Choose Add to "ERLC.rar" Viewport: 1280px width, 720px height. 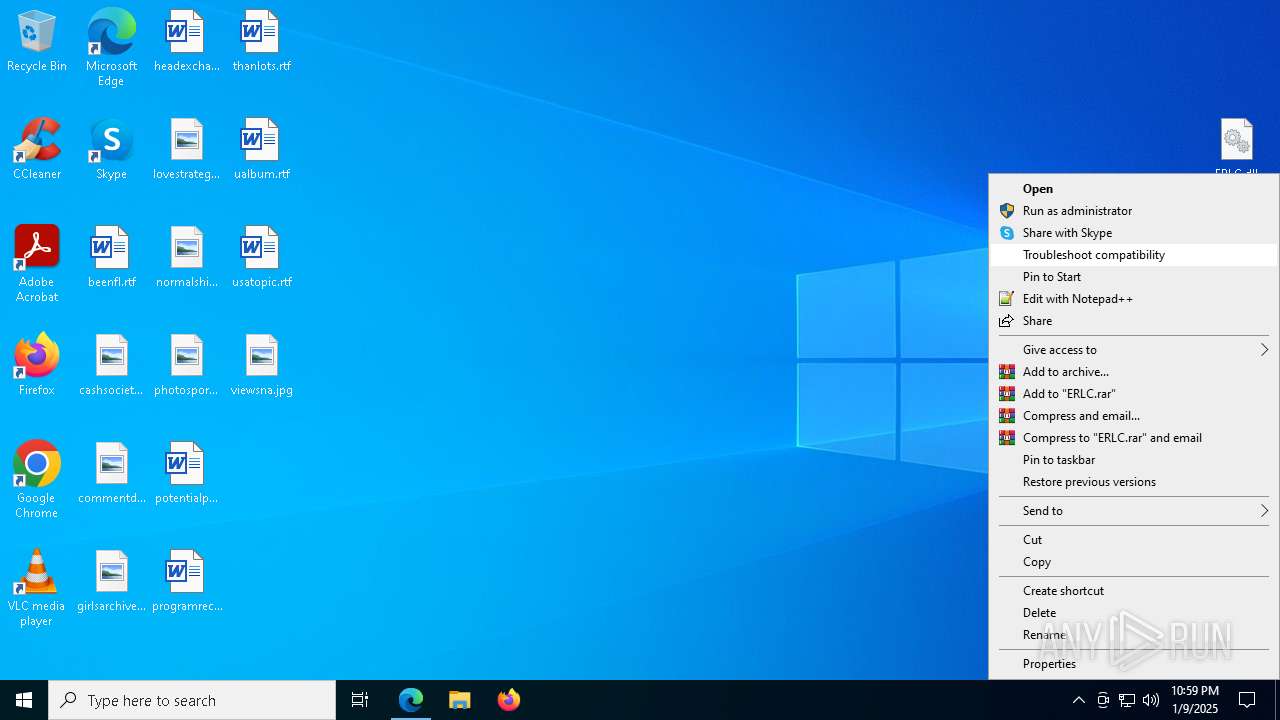pyautogui.click(x=1133, y=394)
